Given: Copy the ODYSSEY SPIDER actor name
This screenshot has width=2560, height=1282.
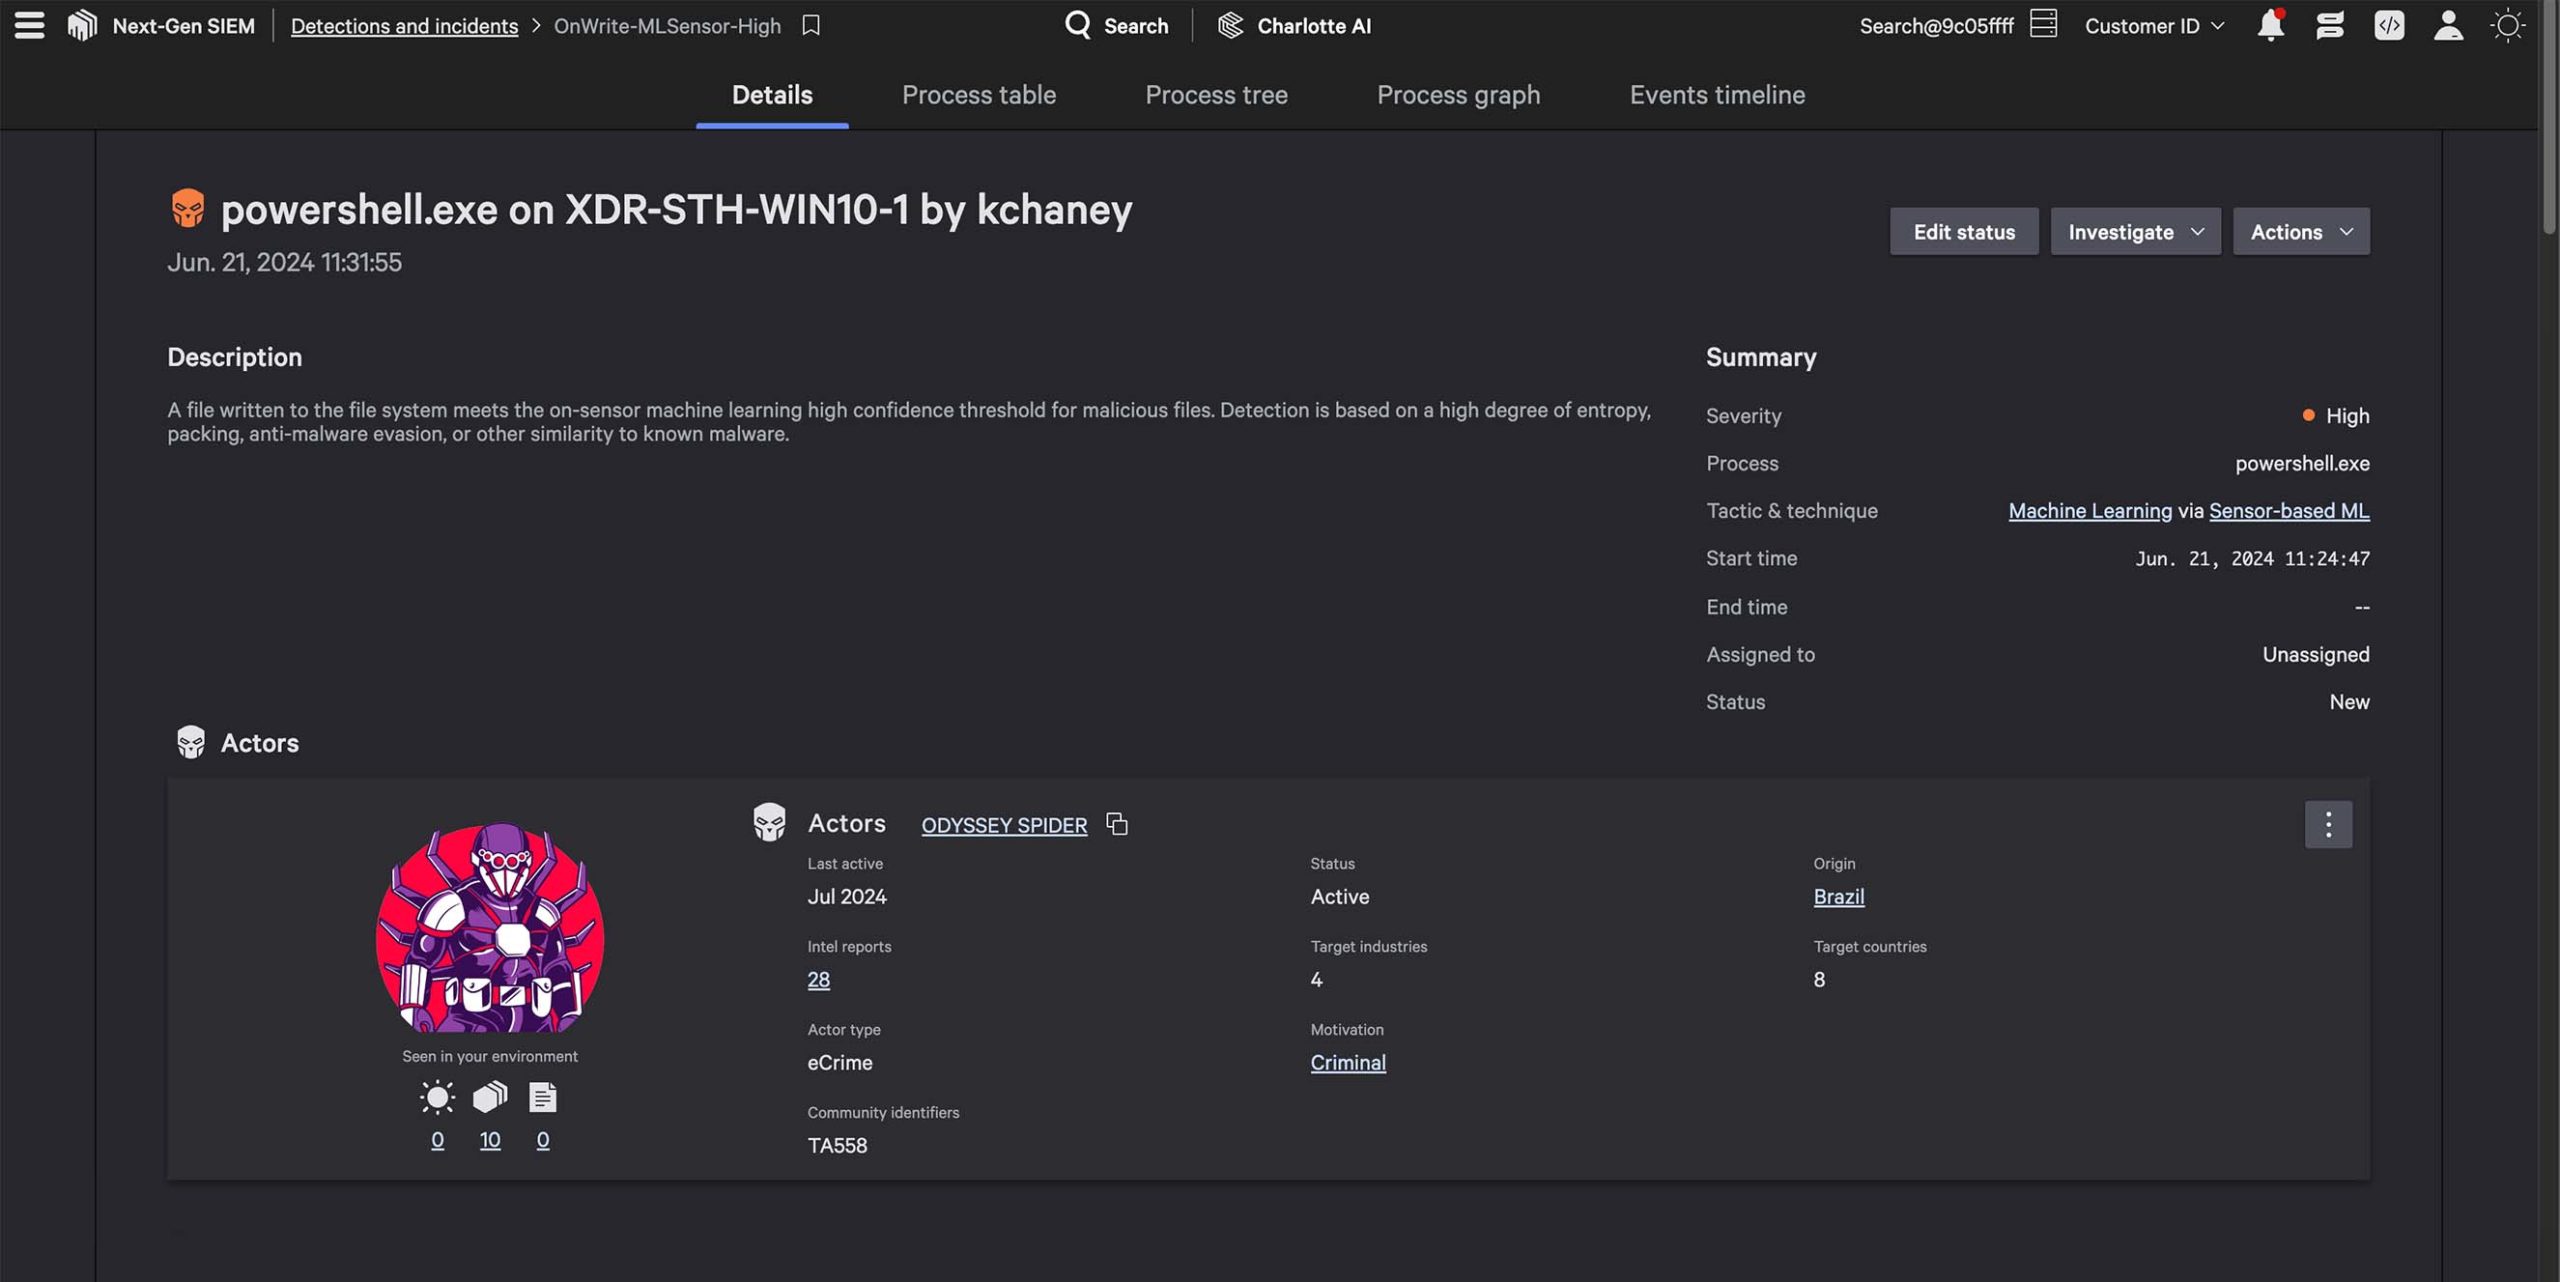Looking at the screenshot, I should (x=1117, y=824).
